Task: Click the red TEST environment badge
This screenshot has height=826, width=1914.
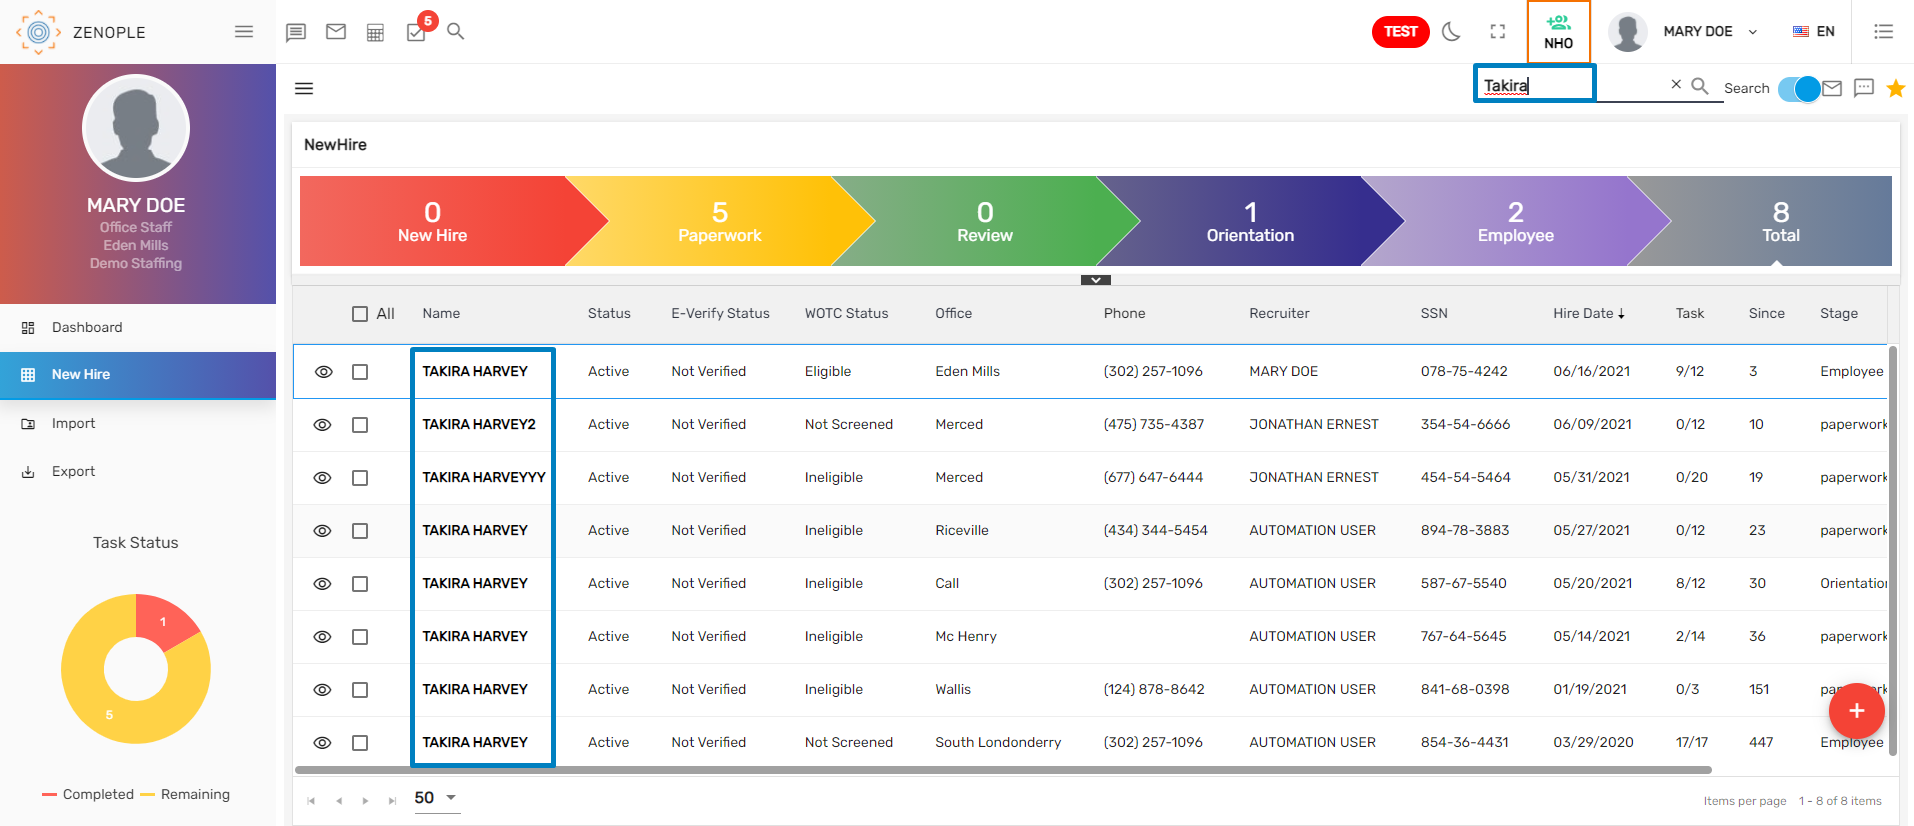Action: coord(1400,32)
